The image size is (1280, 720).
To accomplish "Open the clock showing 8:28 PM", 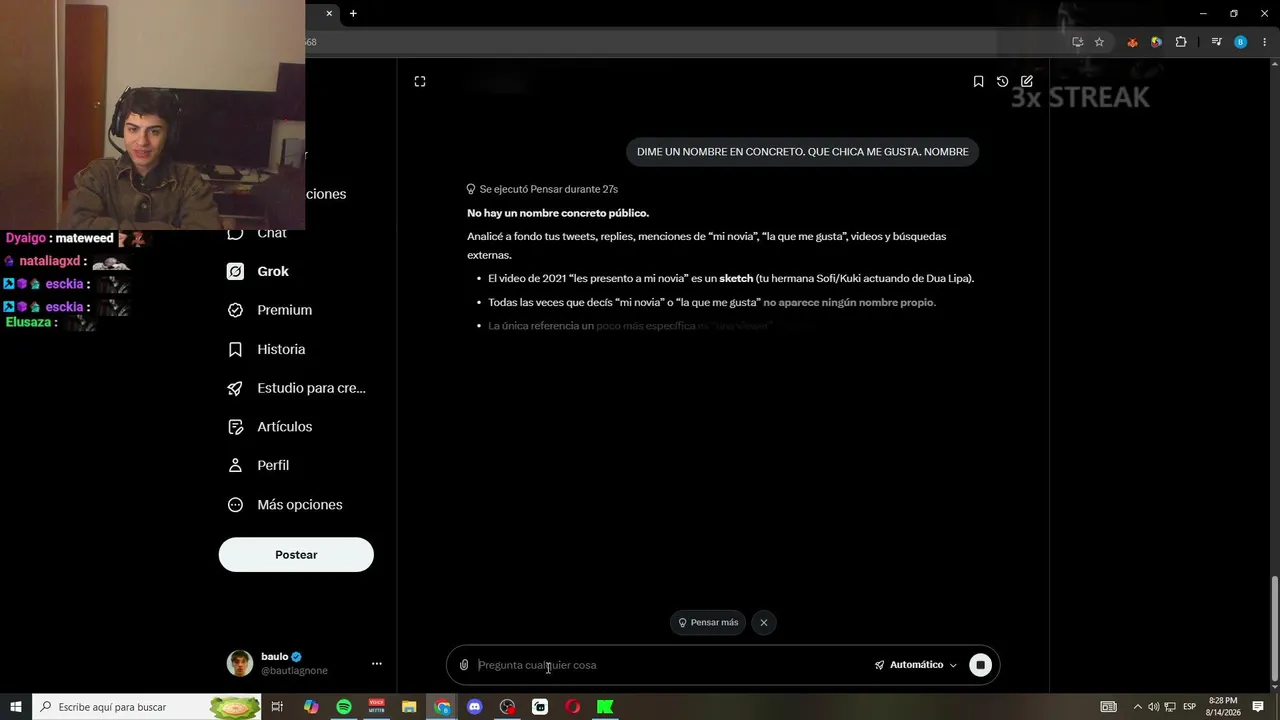I will (x=1223, y=707).
